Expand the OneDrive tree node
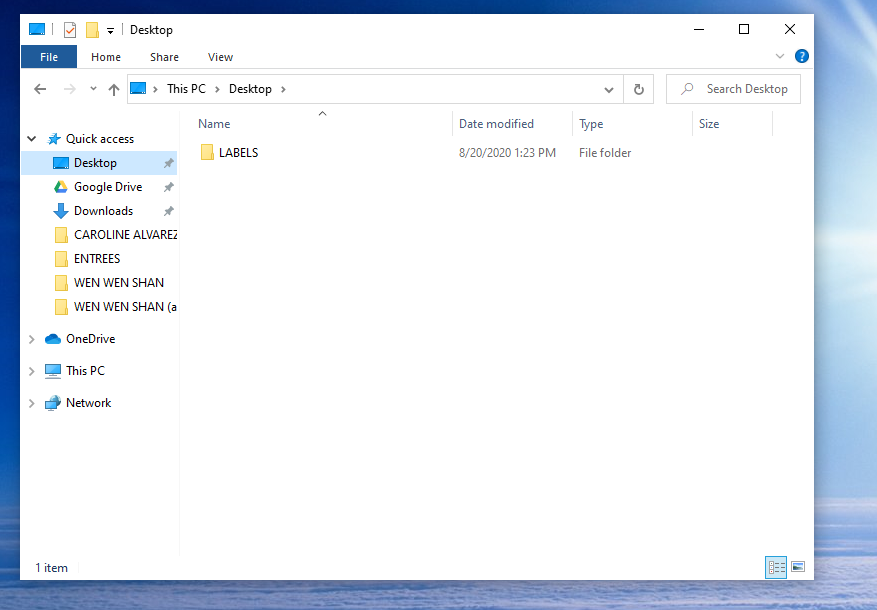Screen dimensions: 877x610 point(32,339)
